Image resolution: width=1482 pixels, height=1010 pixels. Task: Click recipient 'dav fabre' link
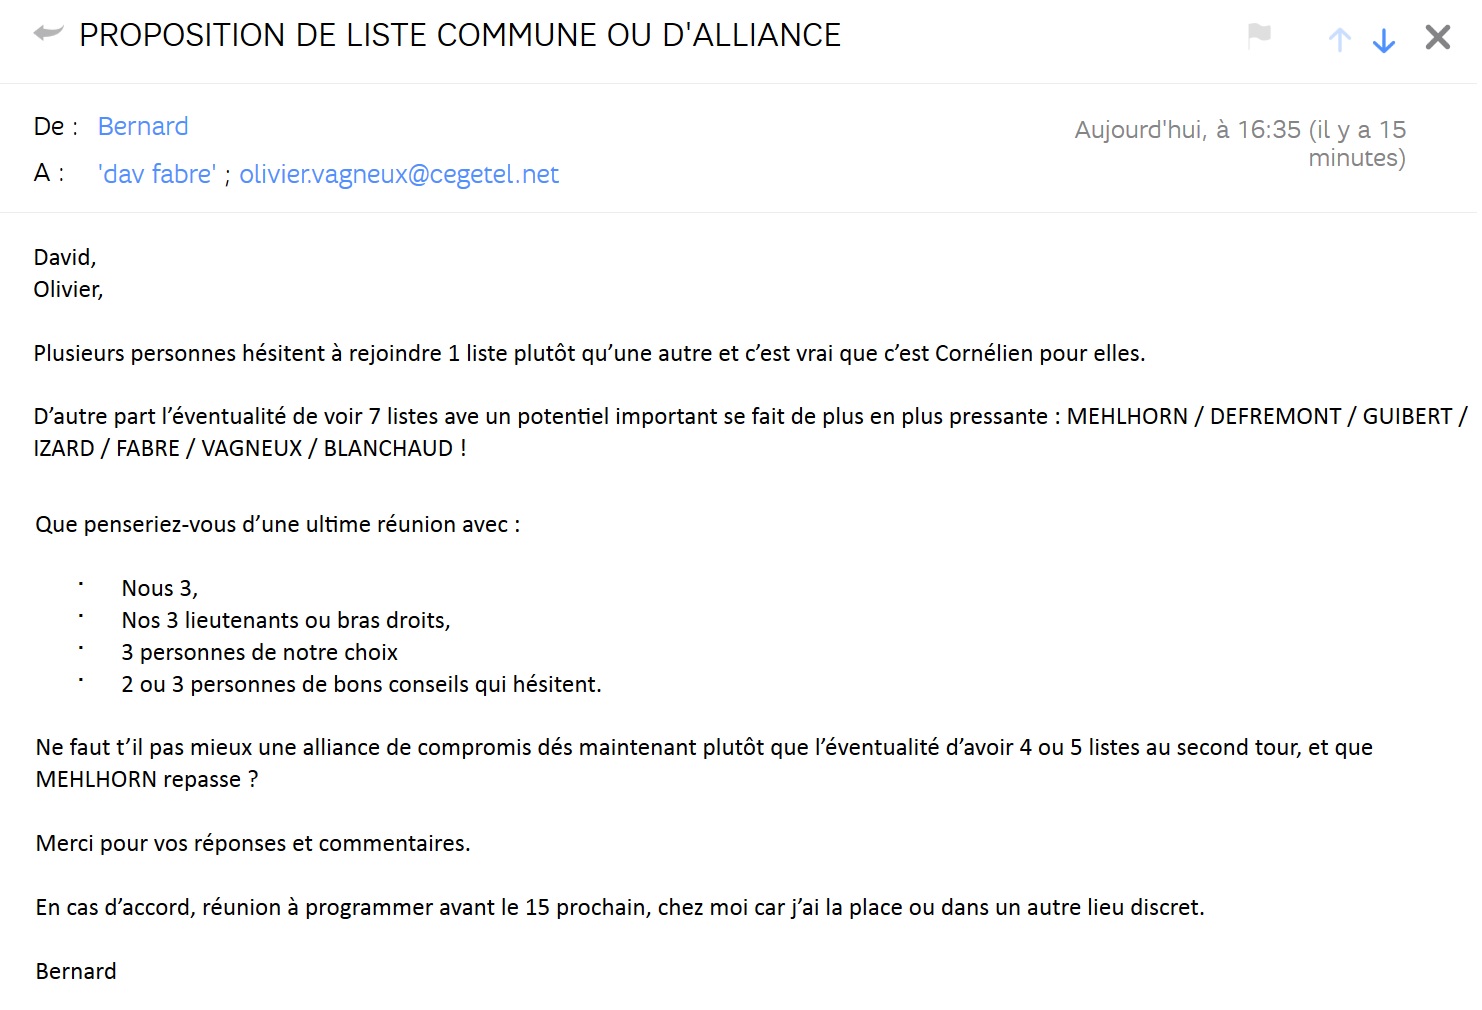click(x=157, y=174)
